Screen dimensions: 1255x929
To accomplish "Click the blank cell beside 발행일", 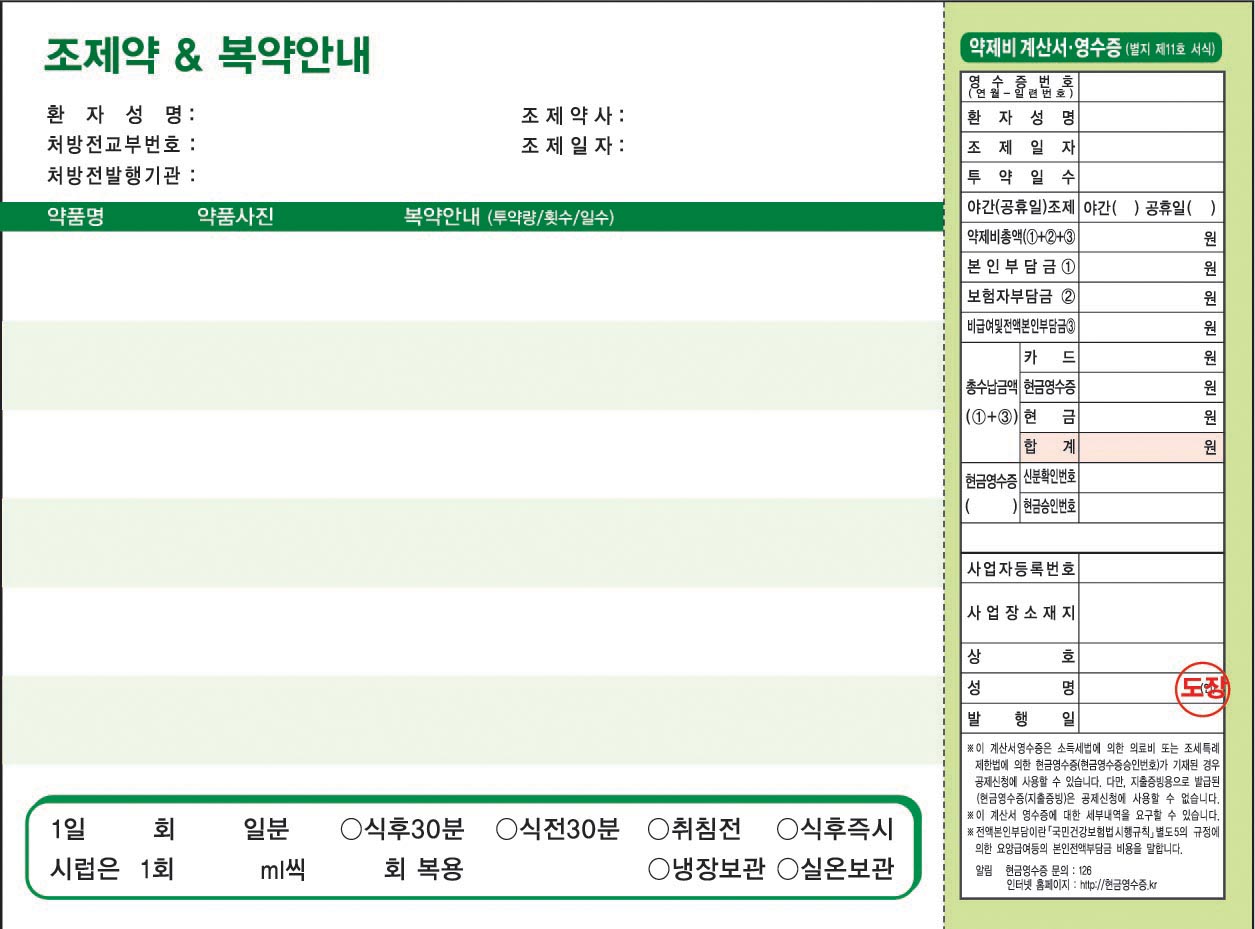I will 1151,718.
